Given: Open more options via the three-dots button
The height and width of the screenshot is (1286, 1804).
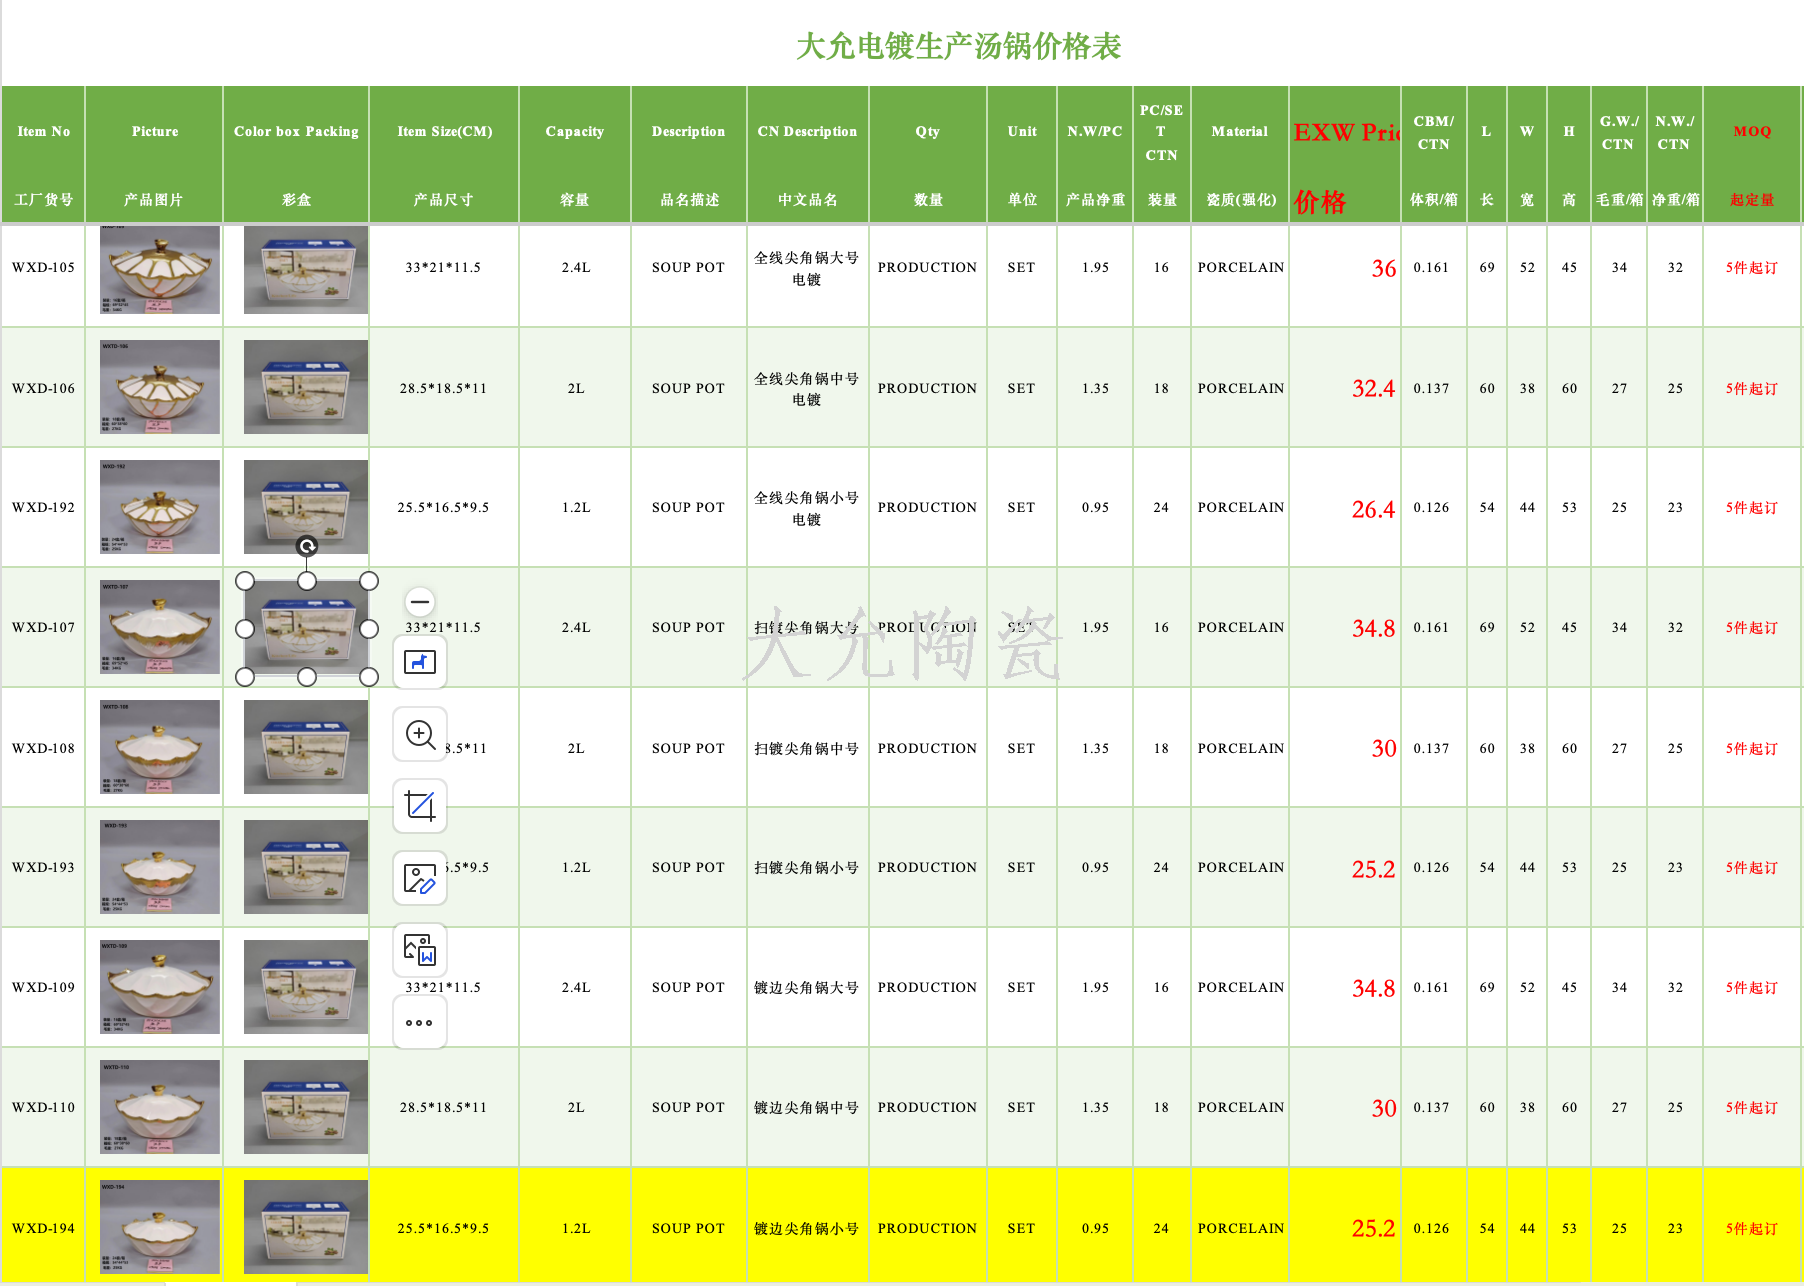Looking at the screenshot, I should [x=420, y=1022].
